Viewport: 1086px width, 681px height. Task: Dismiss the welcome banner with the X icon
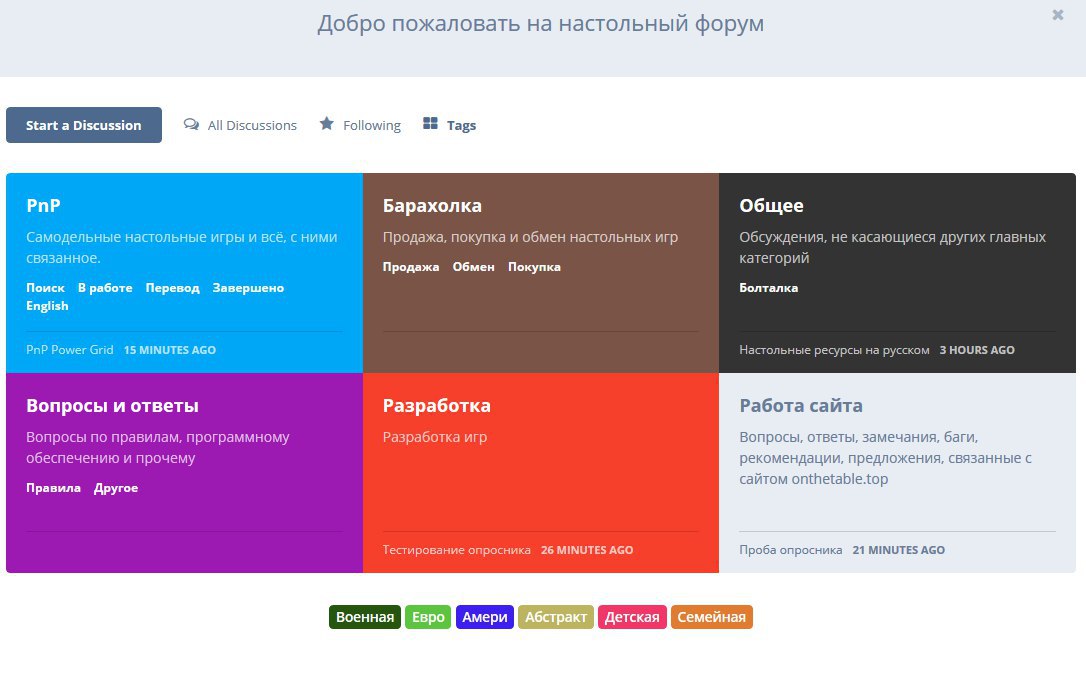1058,15
